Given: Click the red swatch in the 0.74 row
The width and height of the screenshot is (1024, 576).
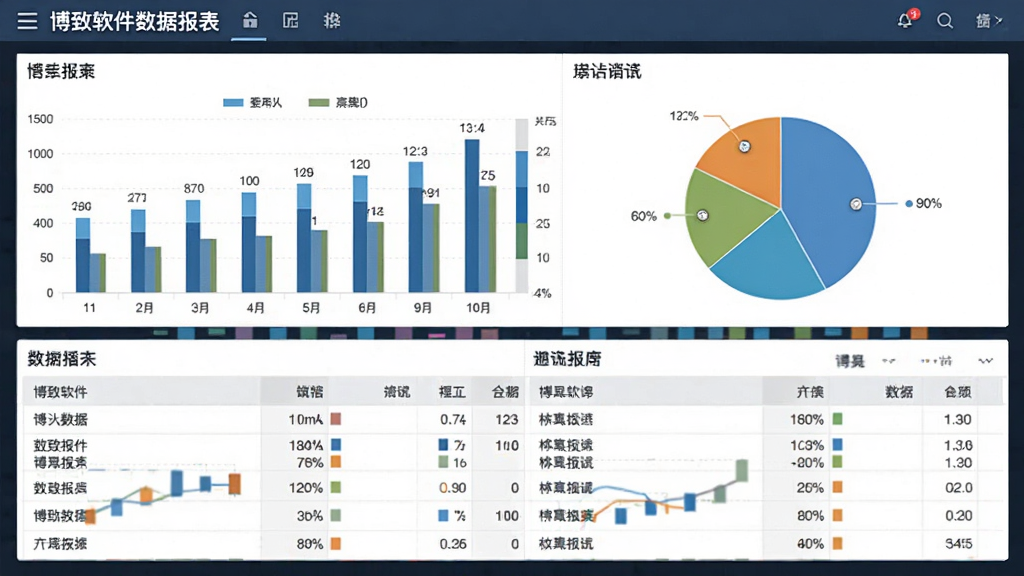Looking at the screenshot, I should (x=336, y=419).
